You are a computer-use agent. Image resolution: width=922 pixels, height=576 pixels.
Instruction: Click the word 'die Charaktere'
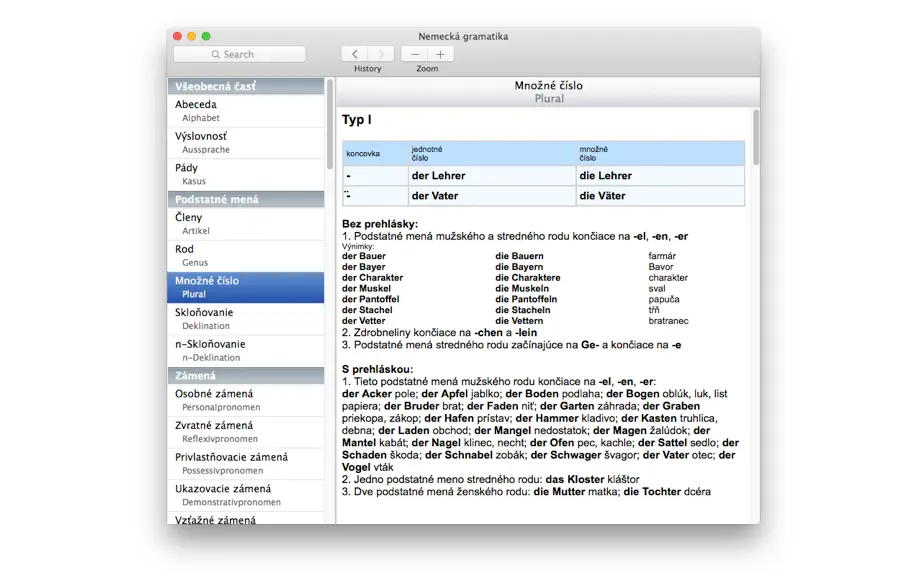tap(527, 277)
